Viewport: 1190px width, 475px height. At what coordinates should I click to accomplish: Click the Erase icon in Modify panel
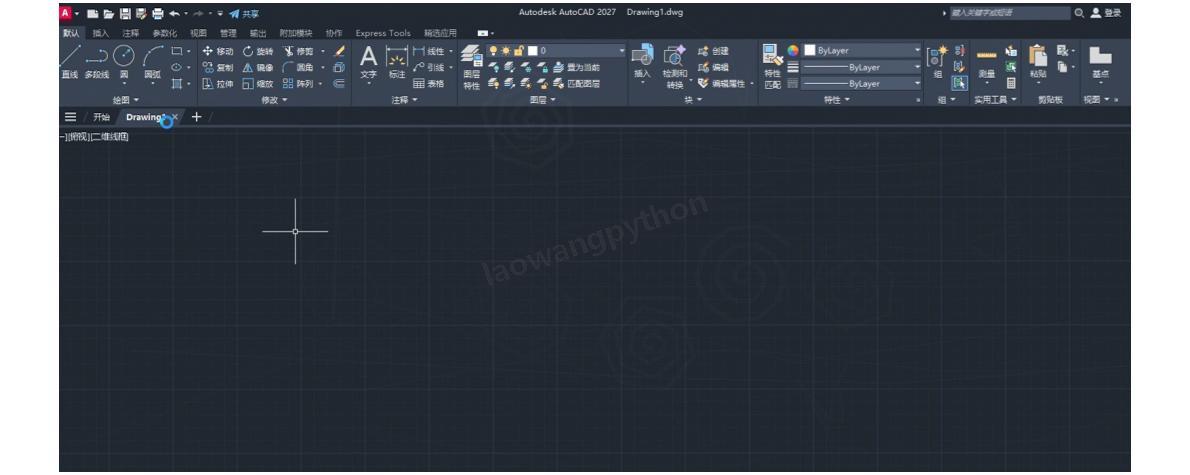pyautogui.click(x=339, y=51)
